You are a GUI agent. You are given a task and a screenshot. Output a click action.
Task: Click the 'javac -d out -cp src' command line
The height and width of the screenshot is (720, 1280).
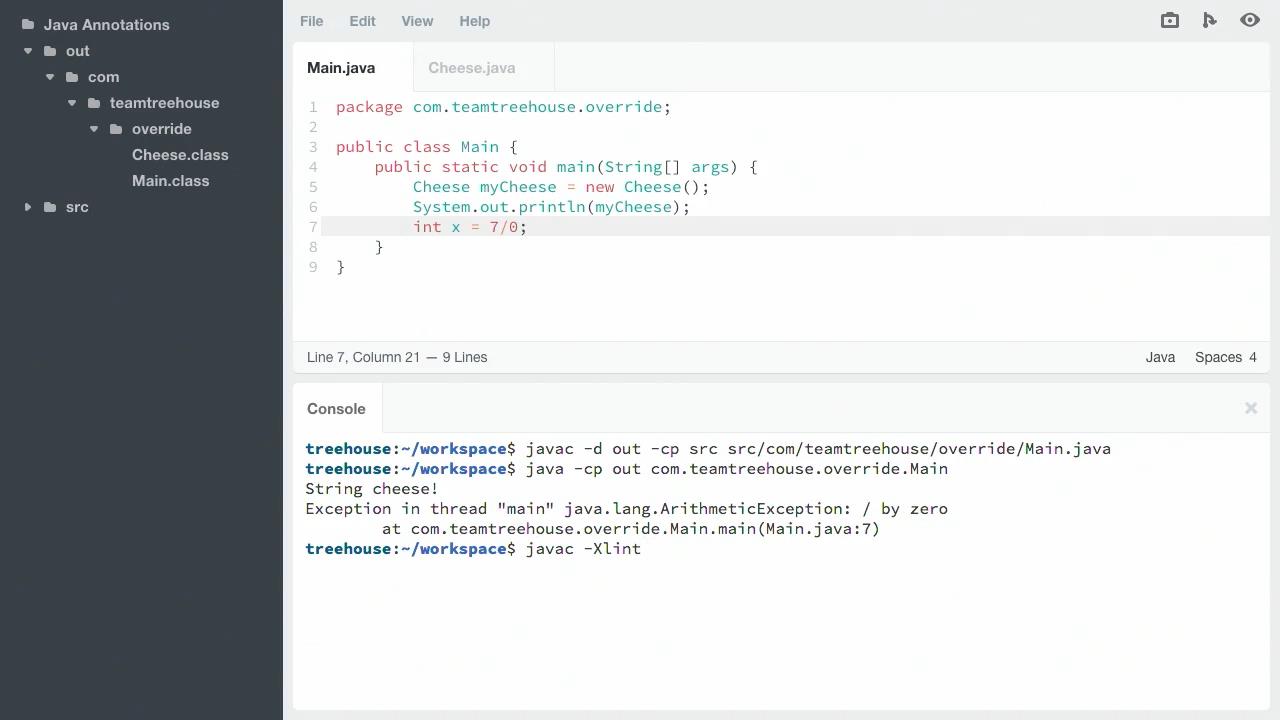click(x=708, y=449)
